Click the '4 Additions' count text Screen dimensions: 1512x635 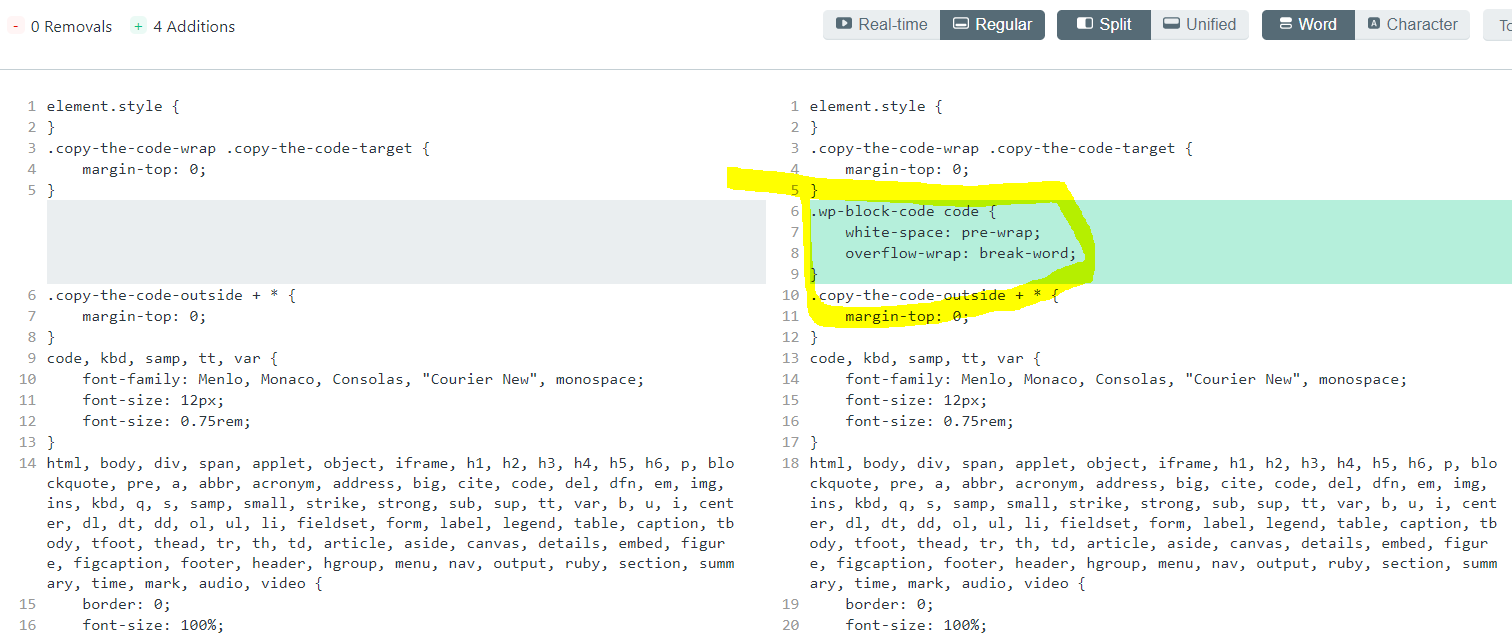pos(194,27)
